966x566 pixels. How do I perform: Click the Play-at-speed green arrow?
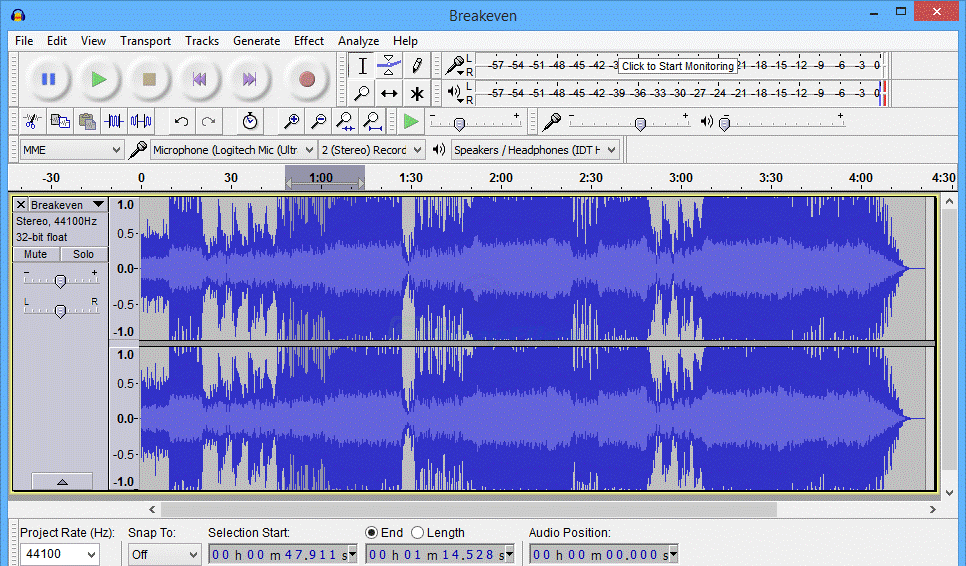(x=411, y=121)
